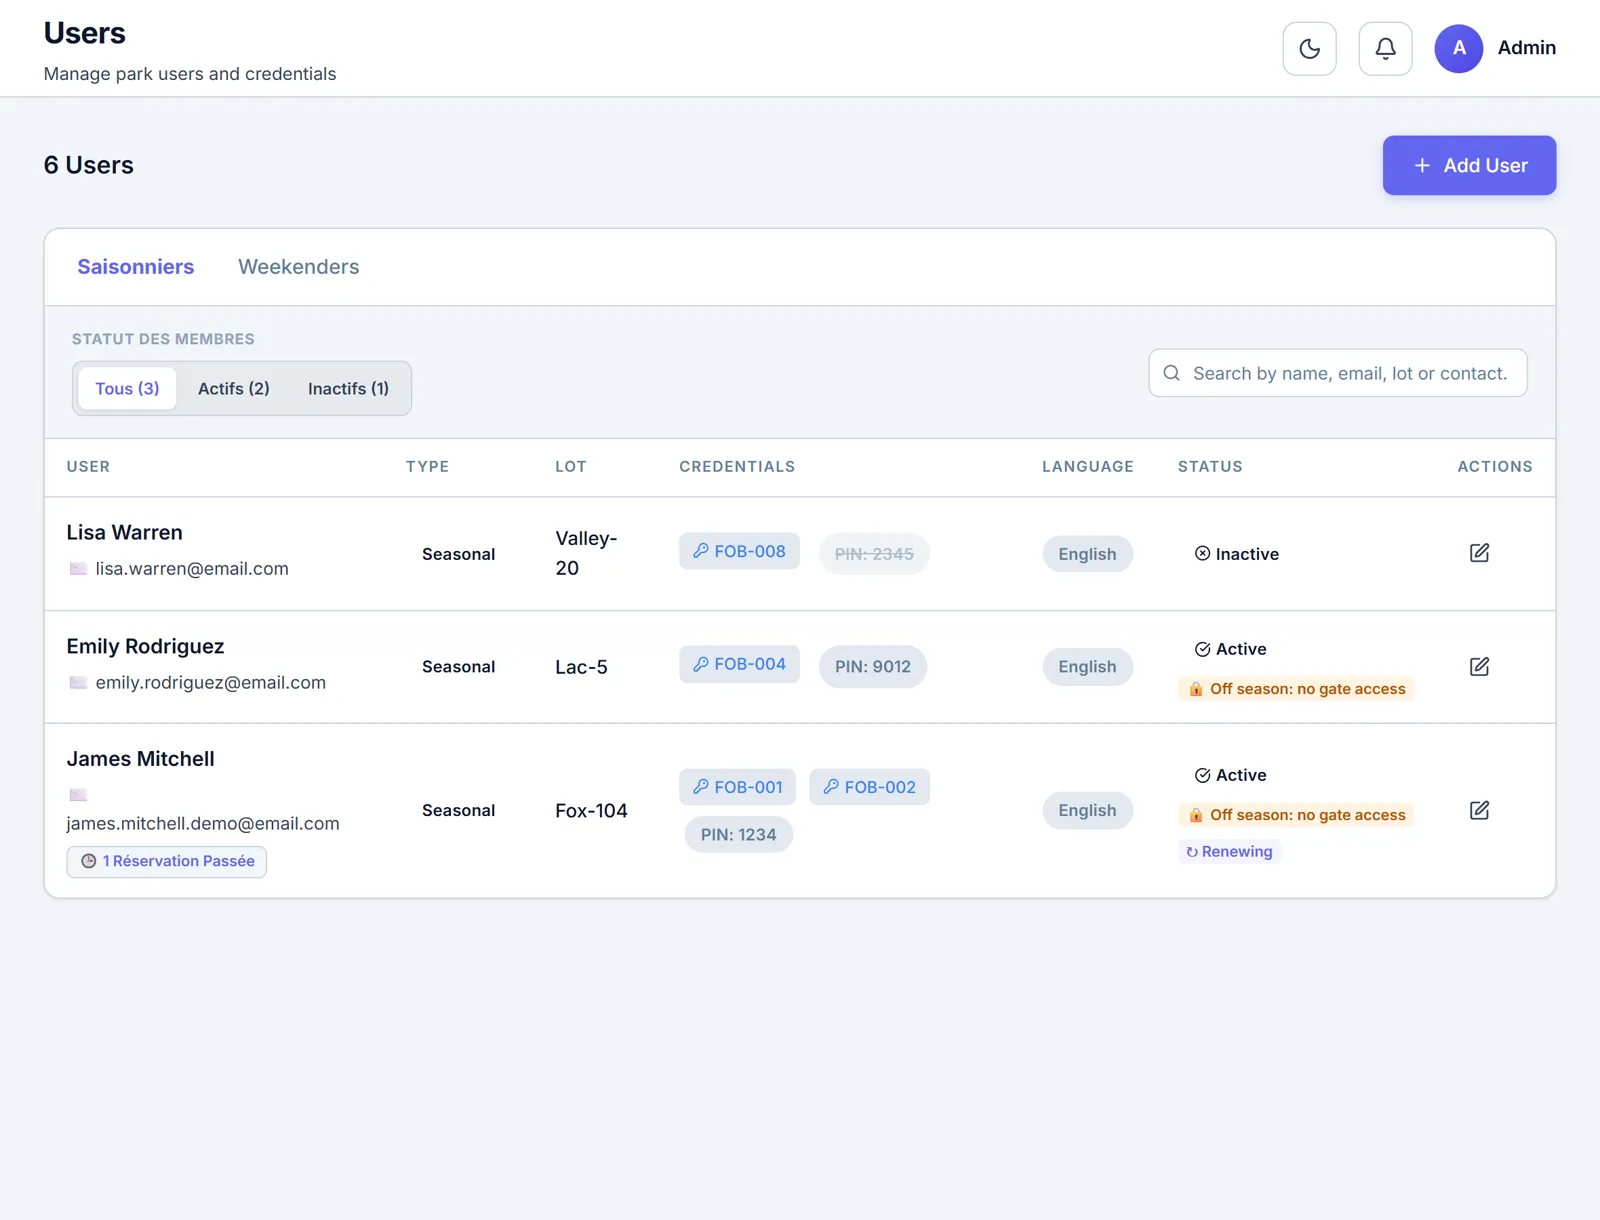Click the email icon by emily.rodriguez@email.com
Screen dimensions: 1600x1220
(78, 683)
